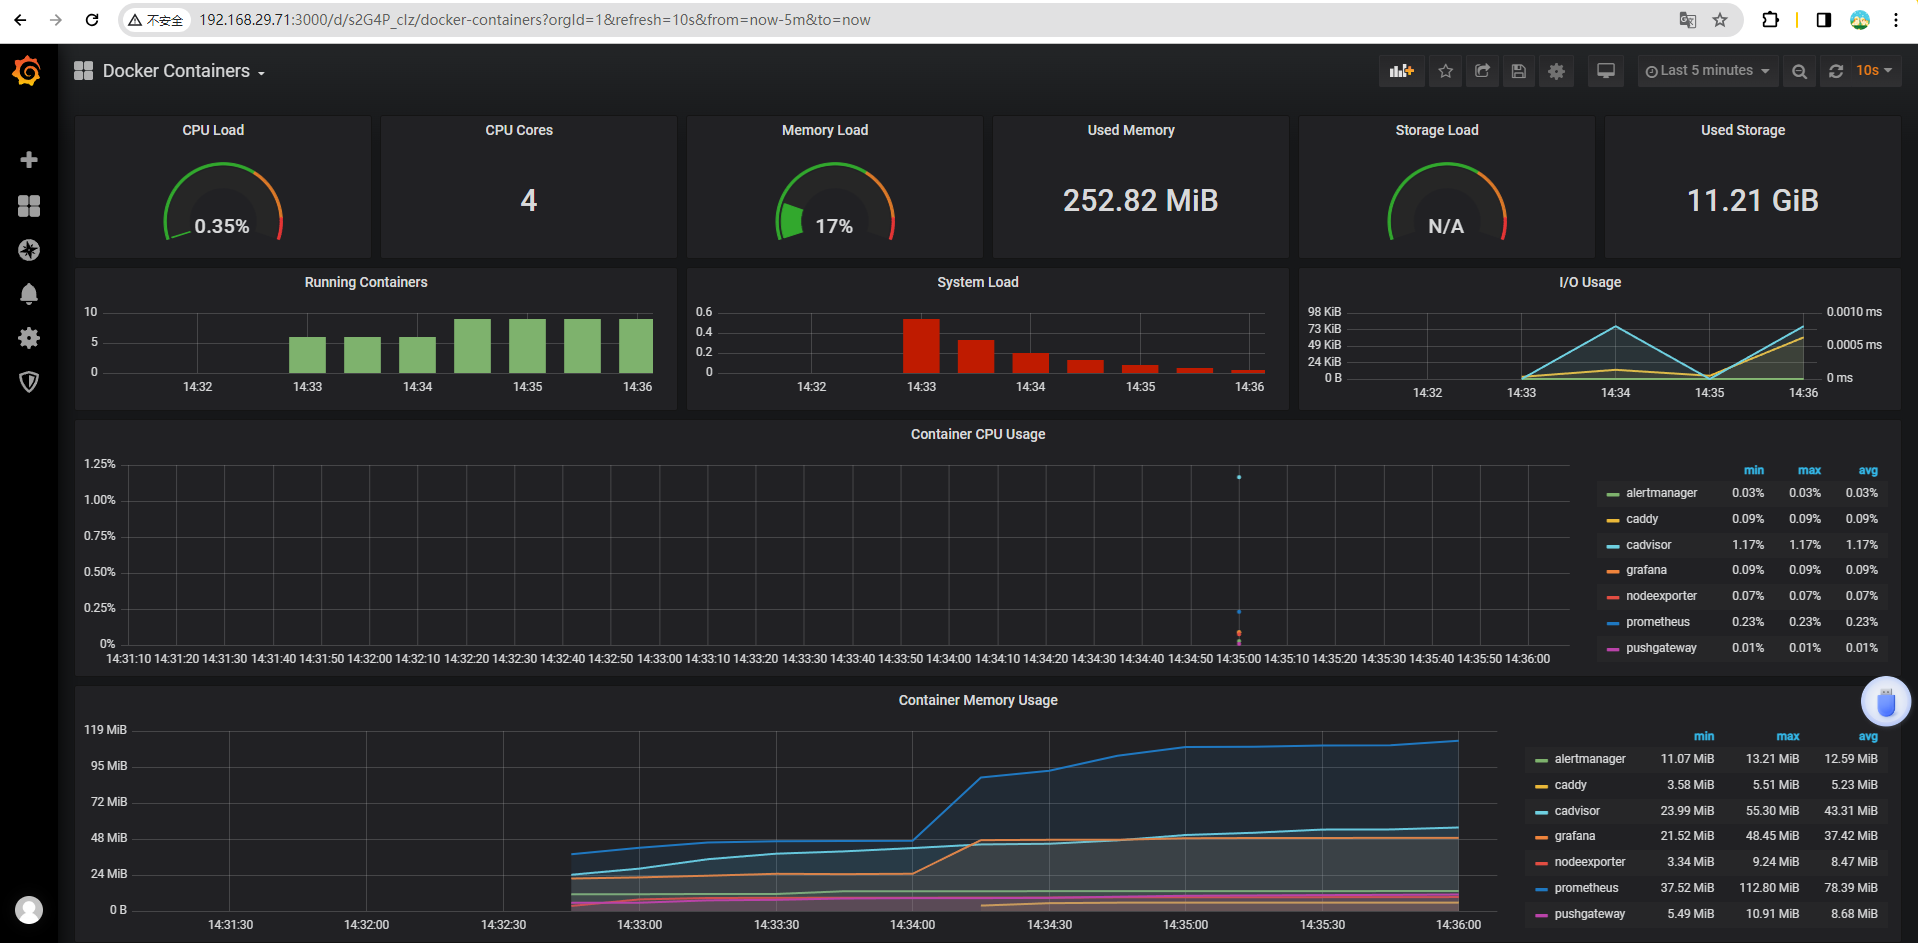Reload the browser page
Screen dimensions: 1918x943
tap(92, 20)
